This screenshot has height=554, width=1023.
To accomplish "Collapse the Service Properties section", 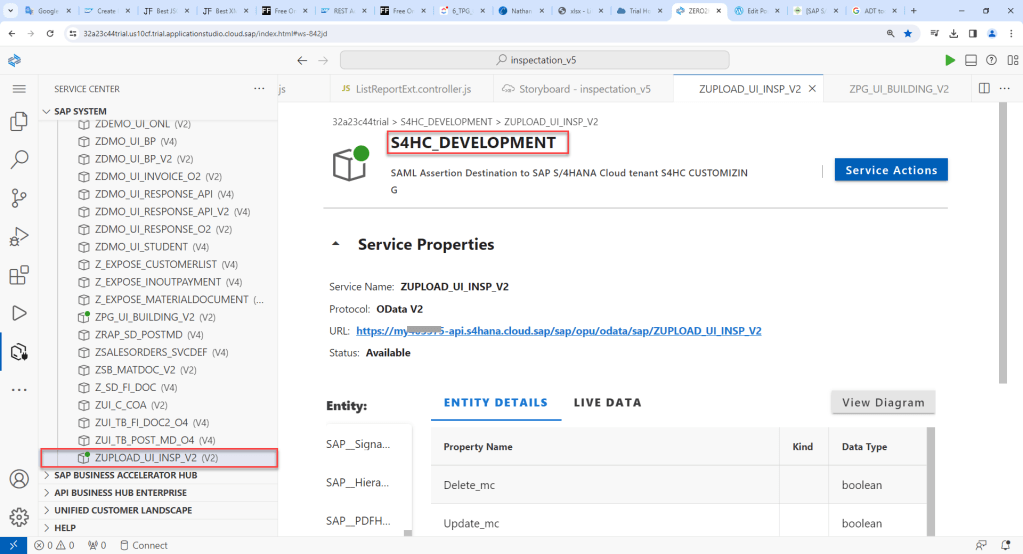I will point(336,244).
